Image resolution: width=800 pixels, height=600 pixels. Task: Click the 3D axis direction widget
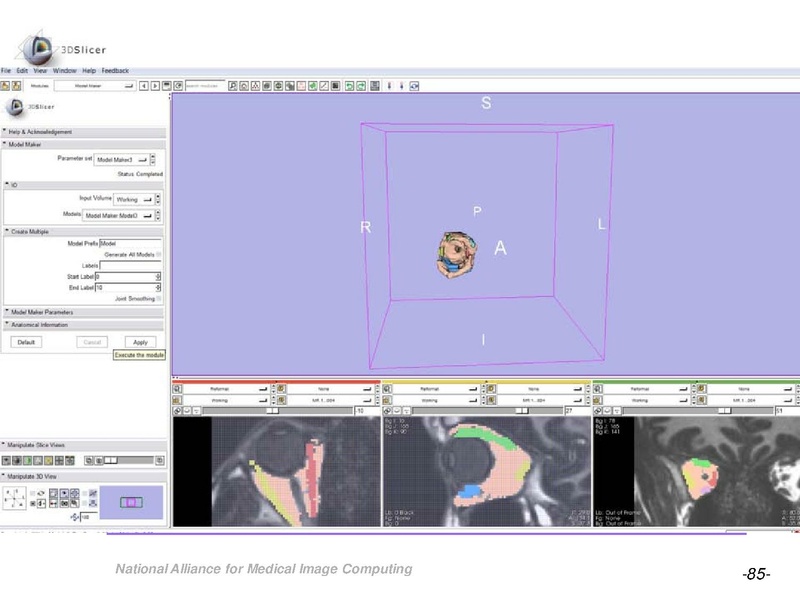click(x=14, y=498)
